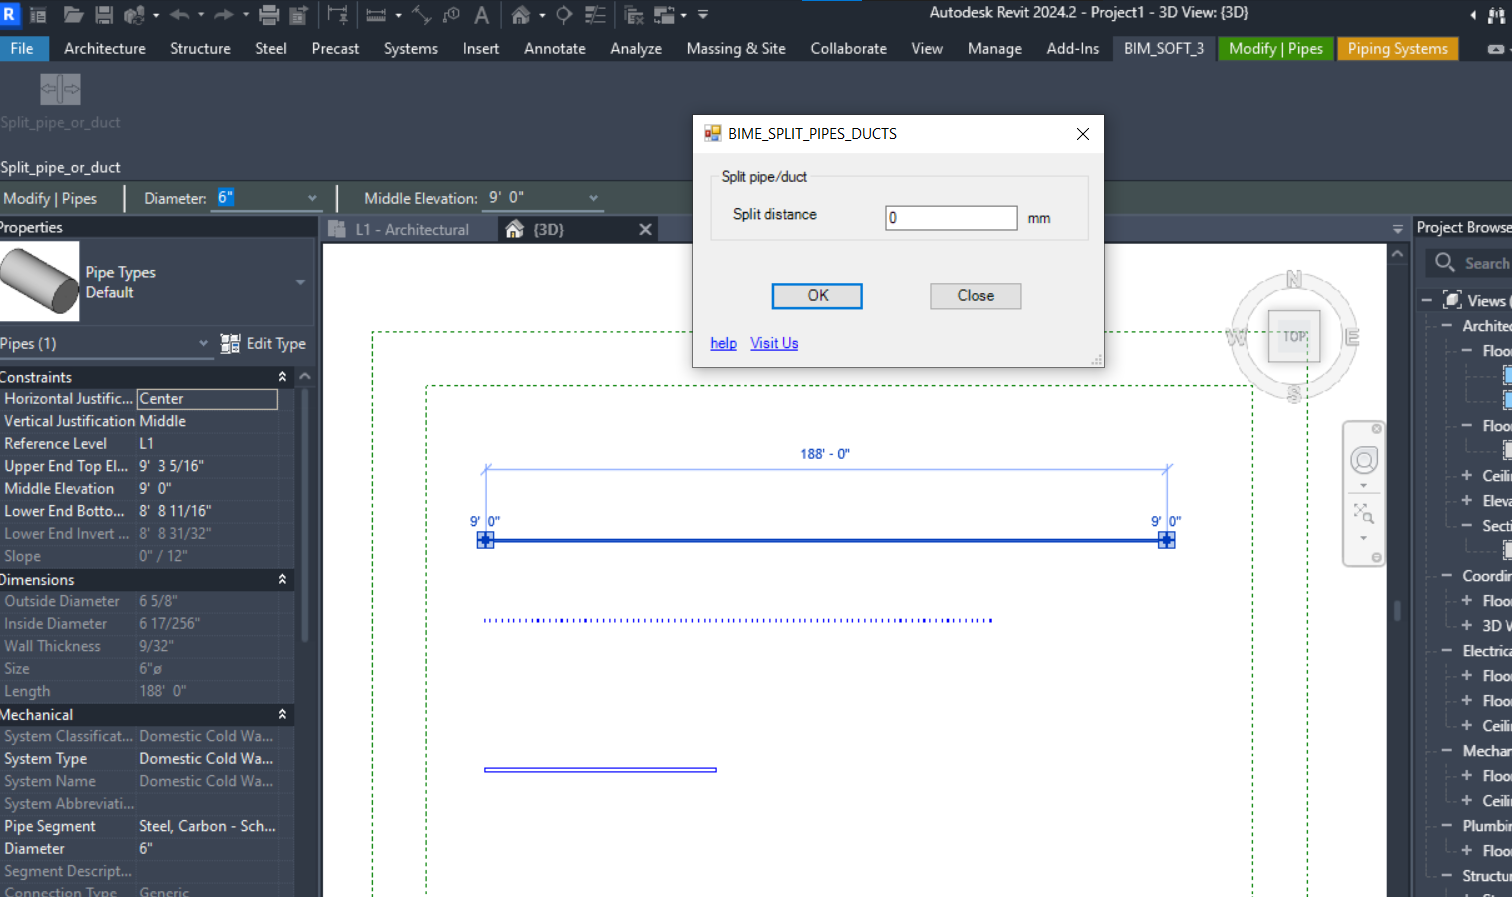Collapse the Coordination node in Project Browser
Screen dimensions: 1512x897
click(1446, 576)
